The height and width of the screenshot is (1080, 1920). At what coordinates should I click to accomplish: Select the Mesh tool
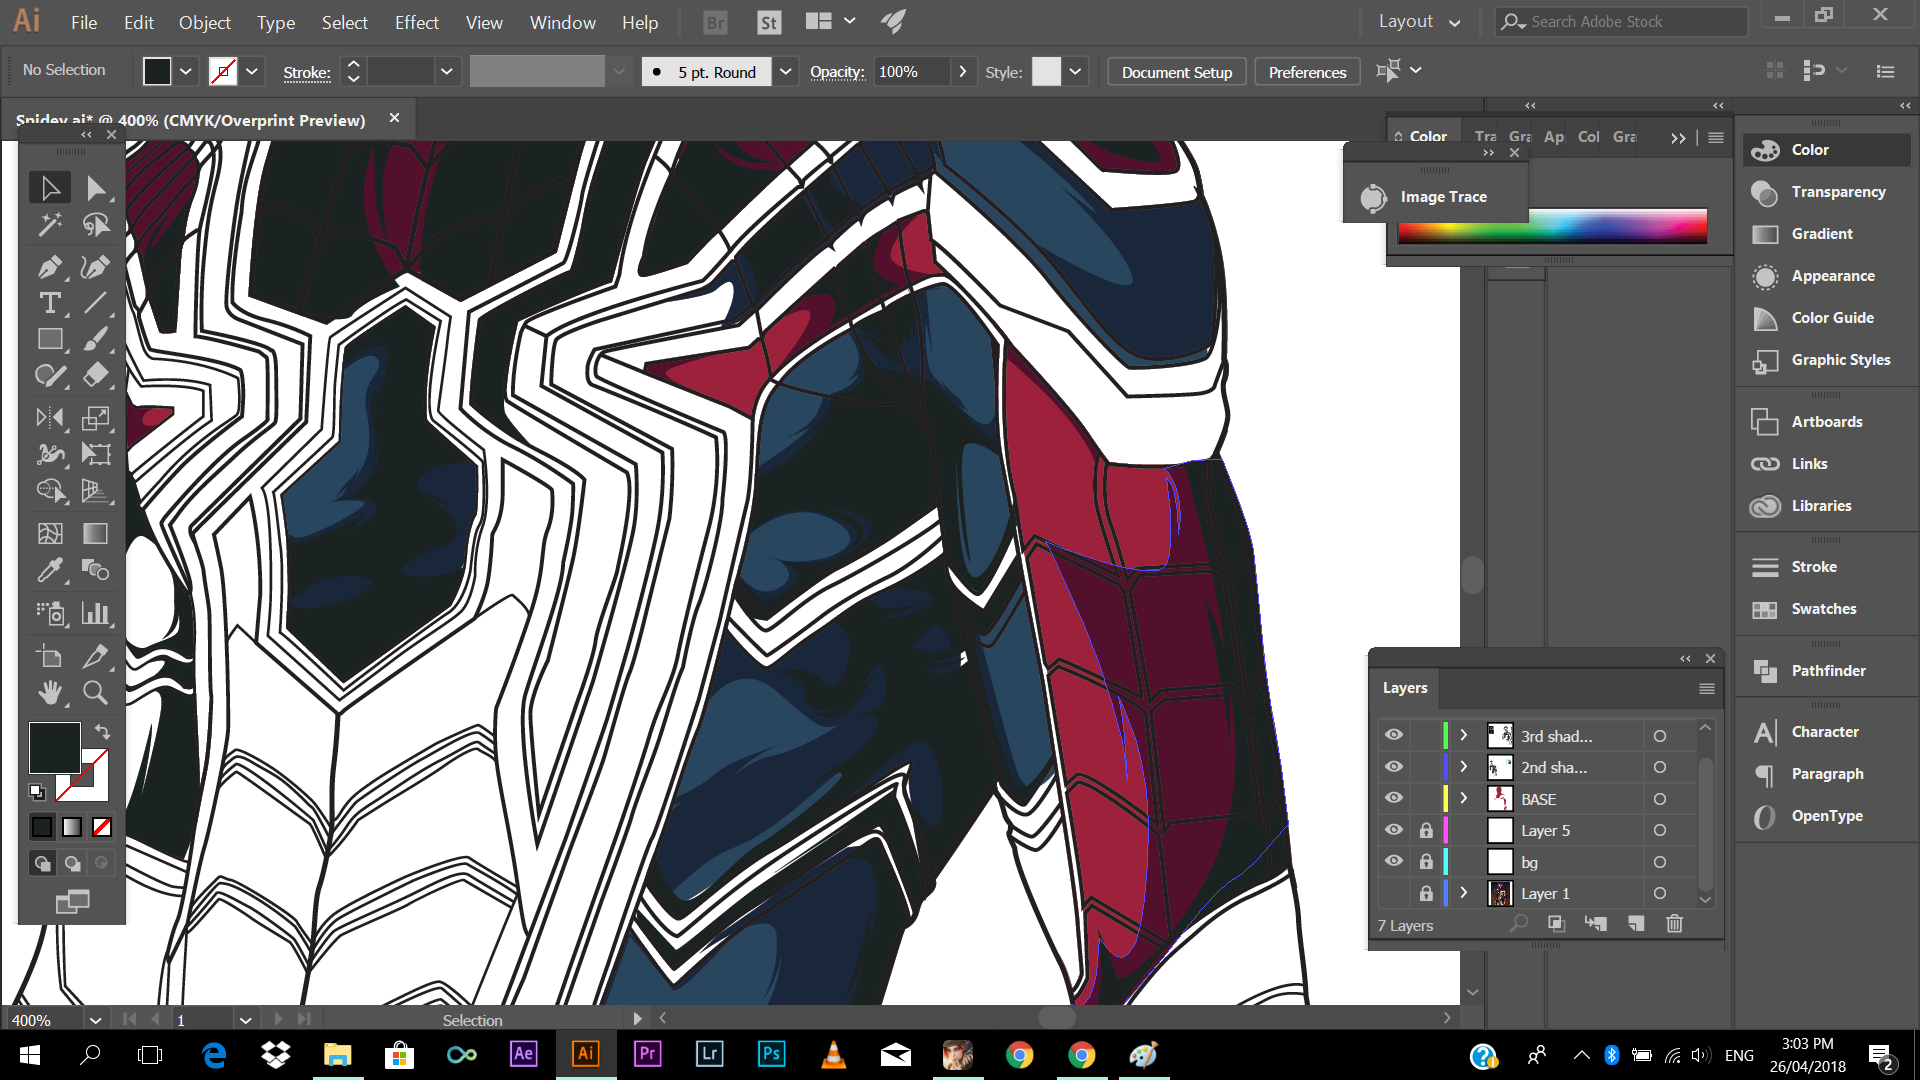click(50, 533)
